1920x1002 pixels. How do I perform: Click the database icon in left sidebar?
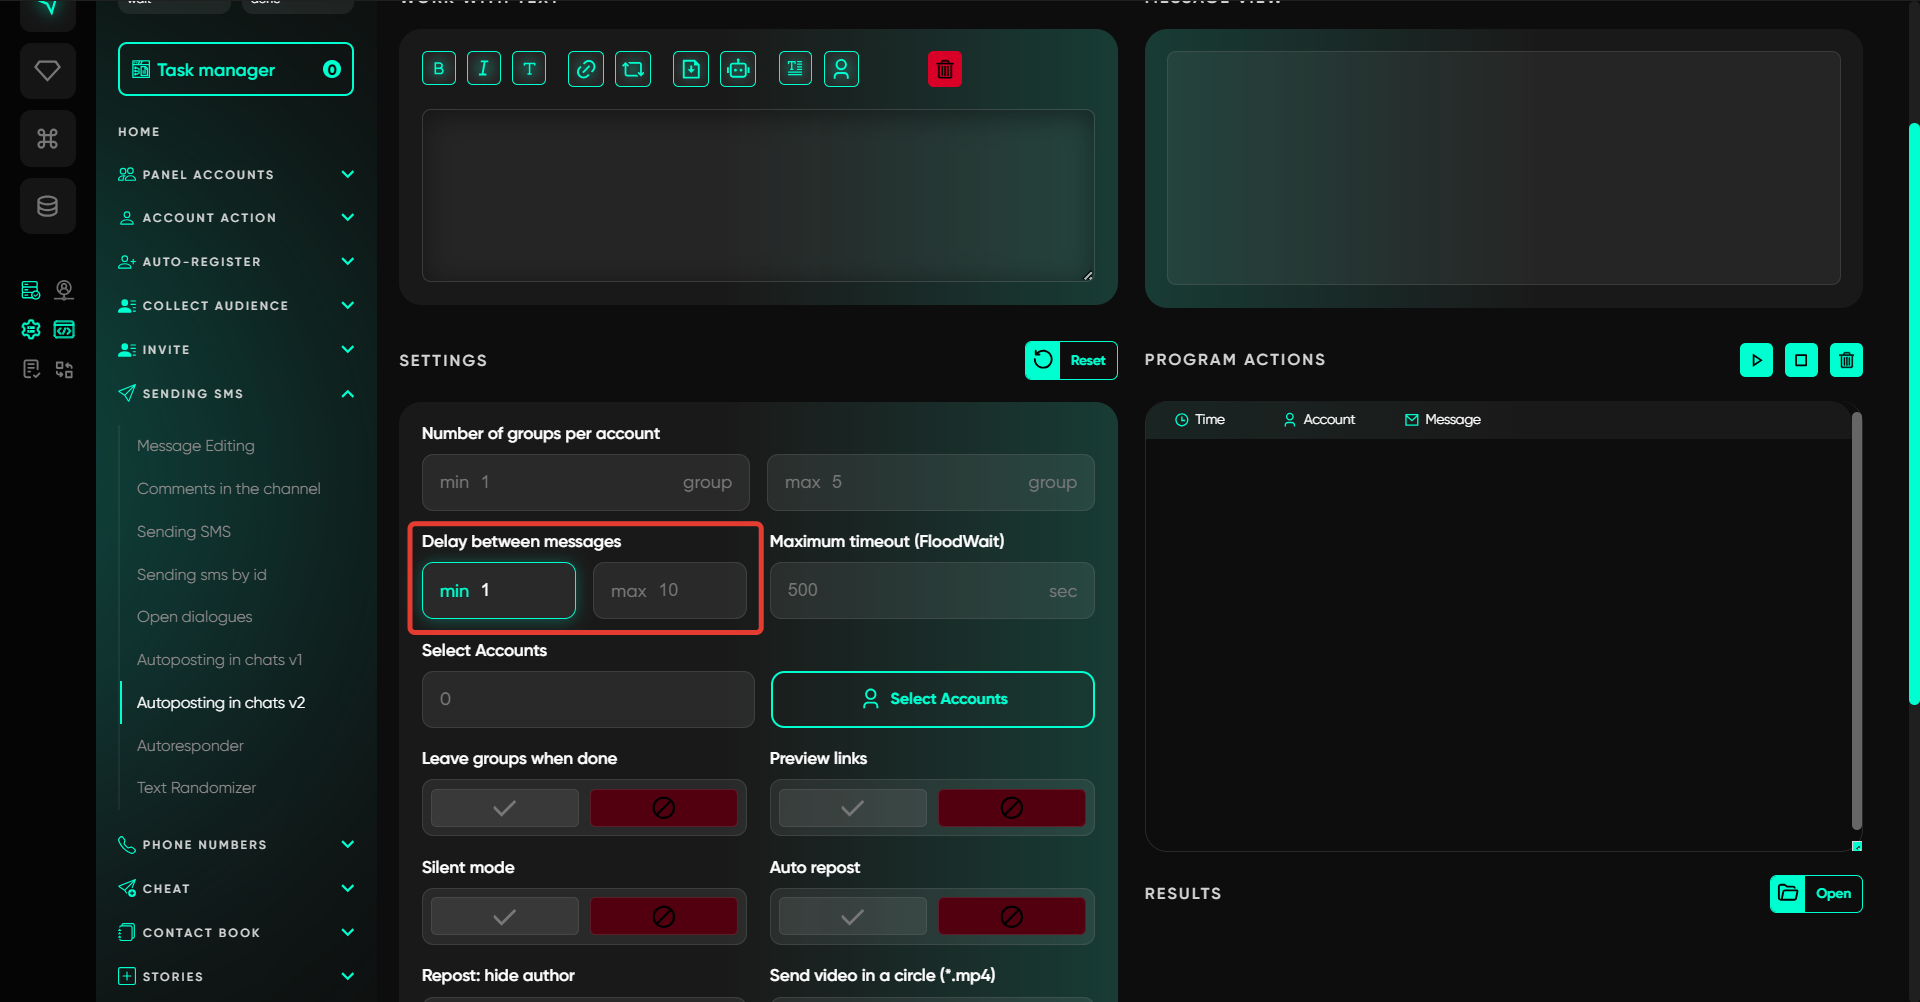(x=47, y=207)
